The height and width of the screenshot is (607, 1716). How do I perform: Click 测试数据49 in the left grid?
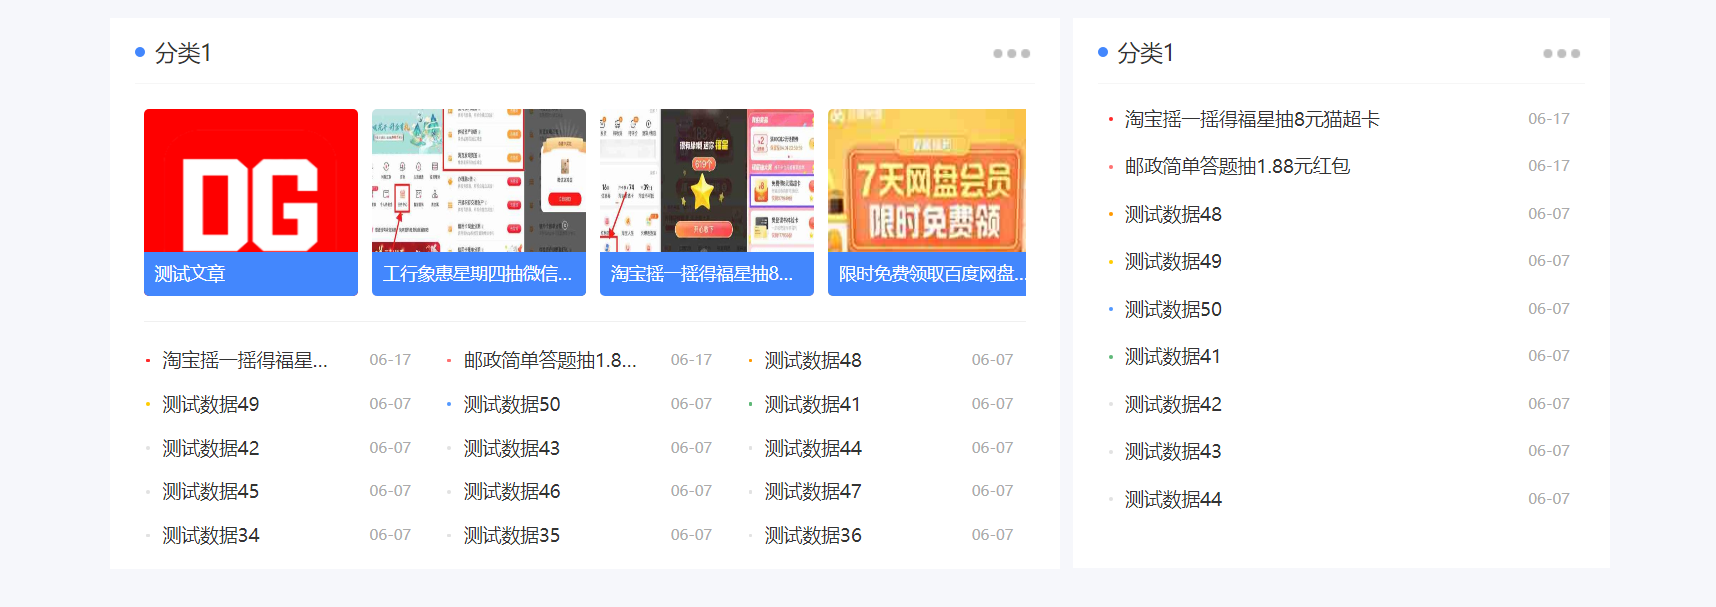211,404
